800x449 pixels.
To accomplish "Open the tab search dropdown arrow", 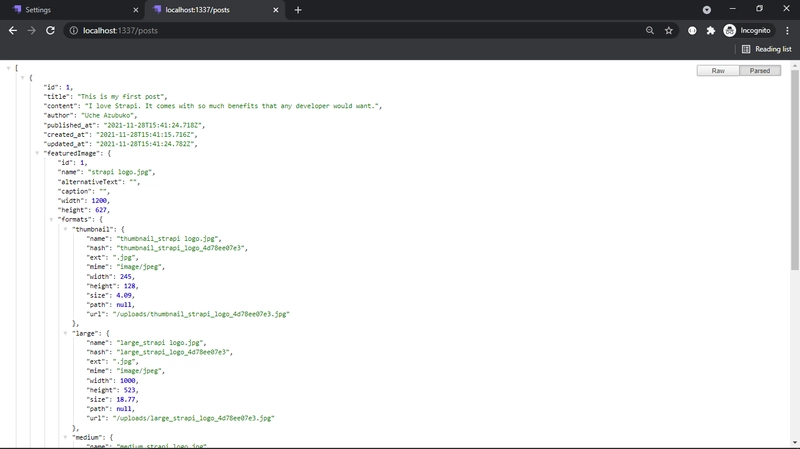I will 707,10.
